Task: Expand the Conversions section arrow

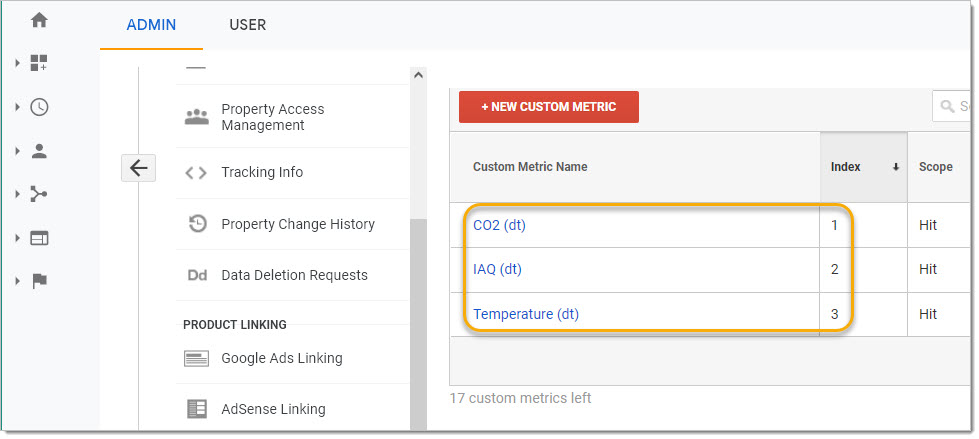Action: click(17, 281)
